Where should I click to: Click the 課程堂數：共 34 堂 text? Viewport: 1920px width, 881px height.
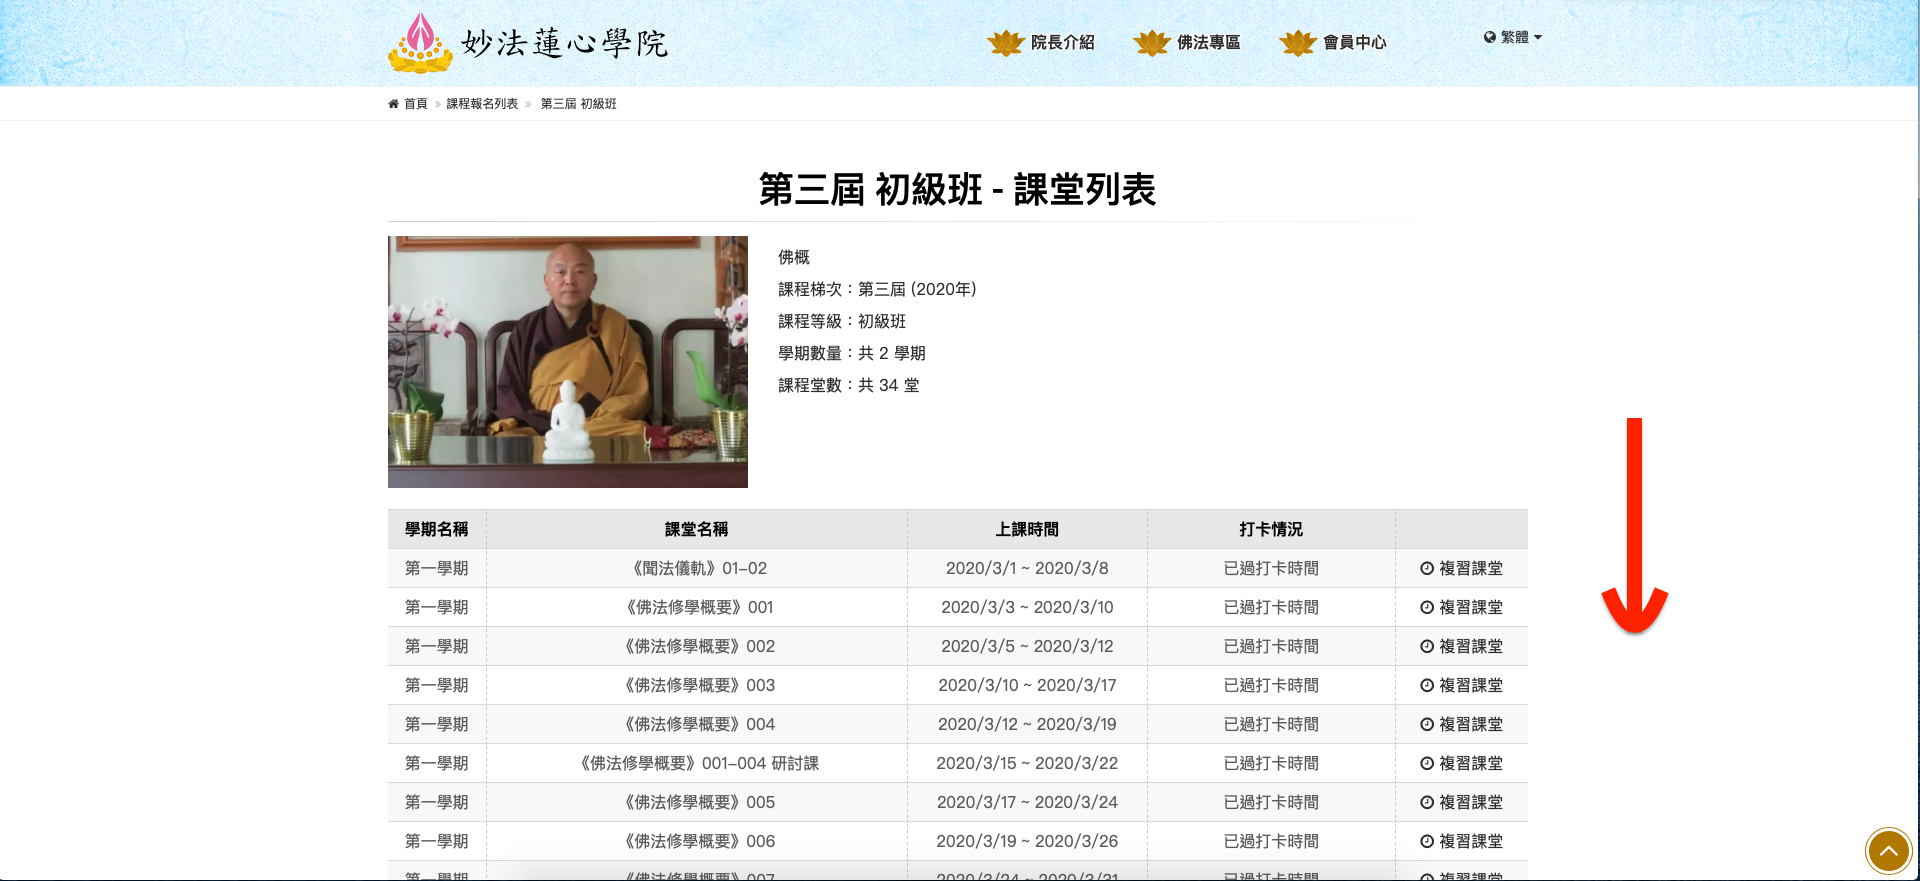(x=849, y=385)
